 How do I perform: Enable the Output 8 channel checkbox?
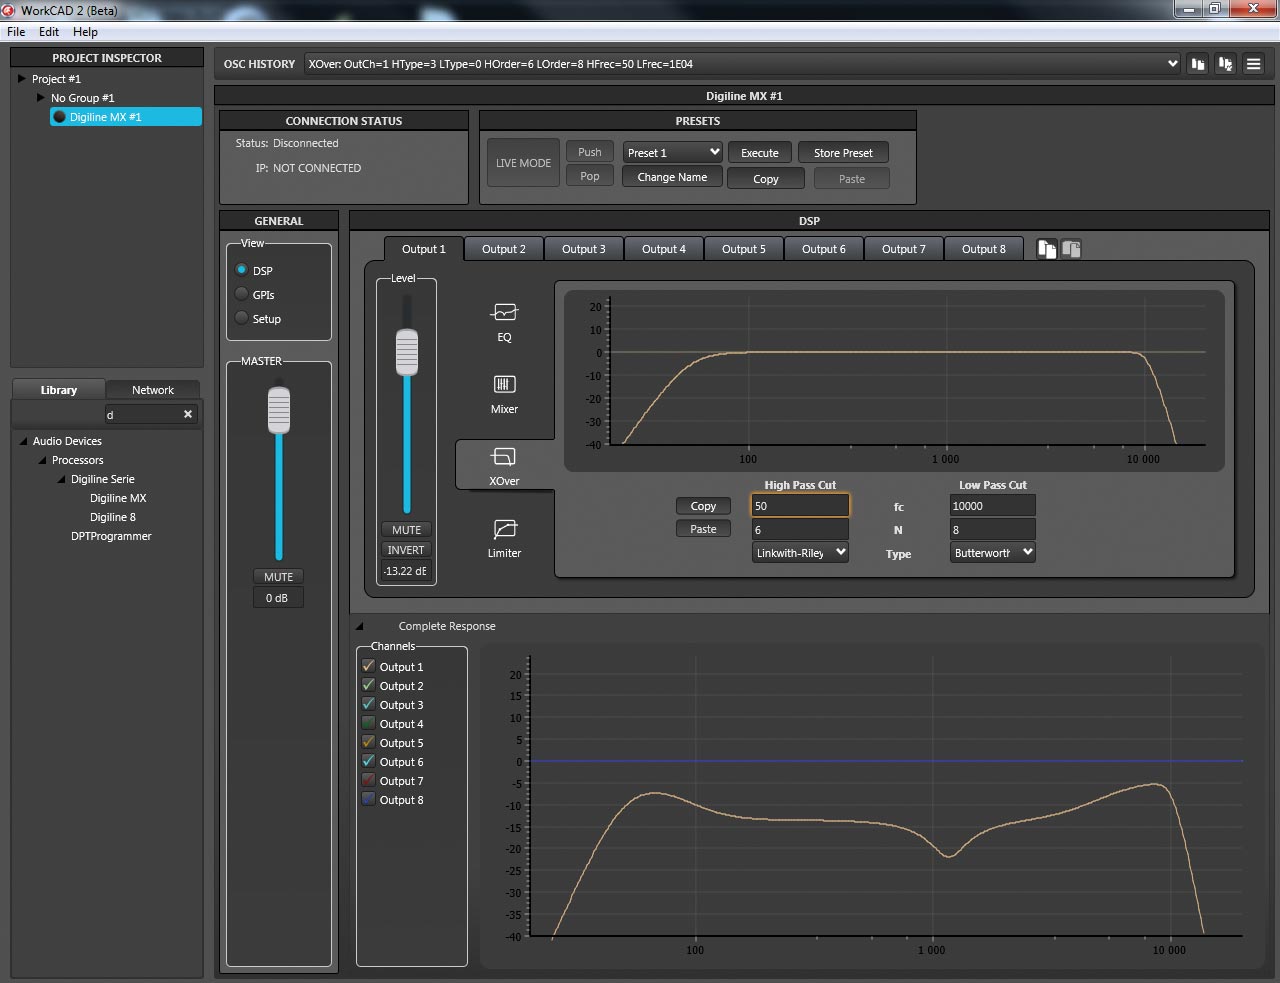tap(368, 799)
